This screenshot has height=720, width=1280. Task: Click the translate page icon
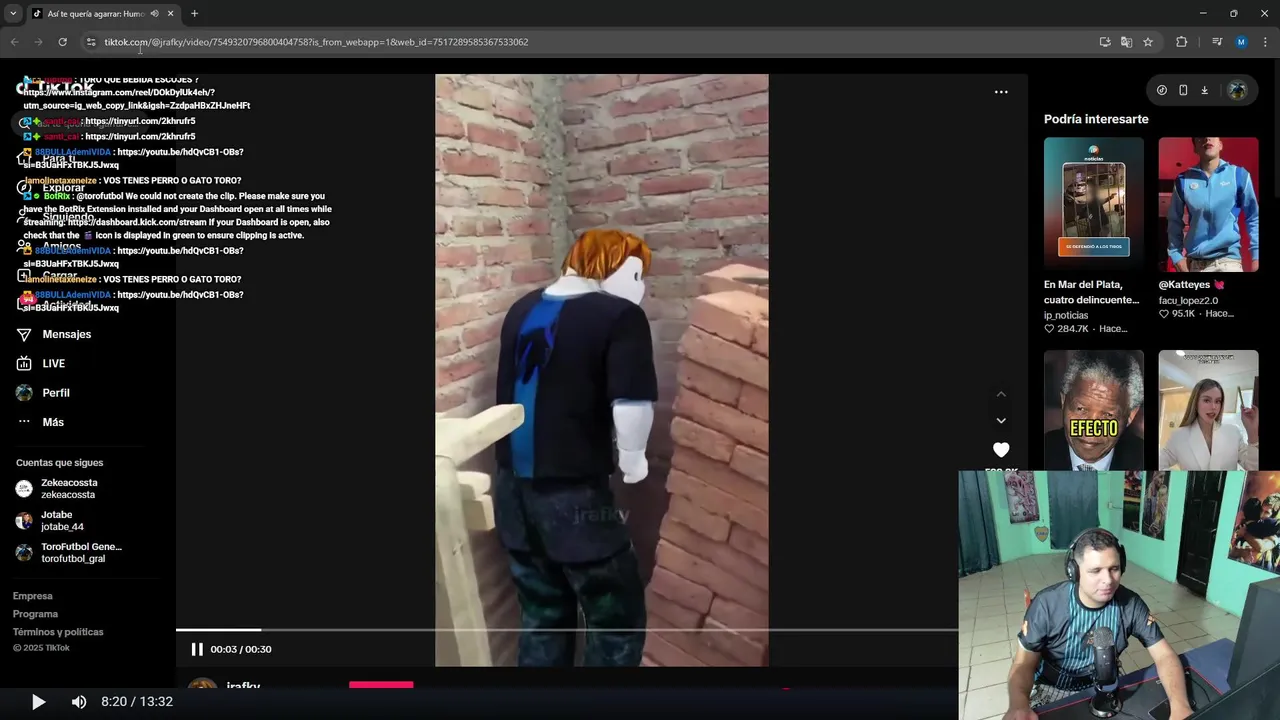tap(1126, 42)
